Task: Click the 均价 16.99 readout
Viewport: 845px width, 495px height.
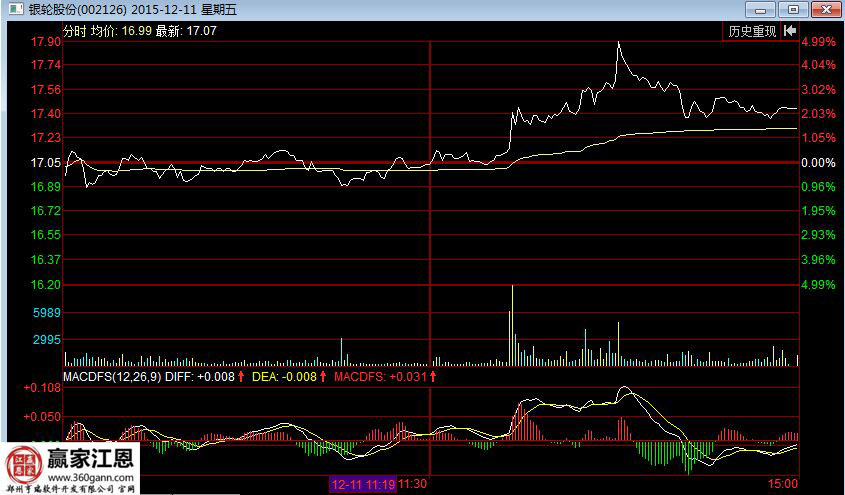Action: point(121,31)
